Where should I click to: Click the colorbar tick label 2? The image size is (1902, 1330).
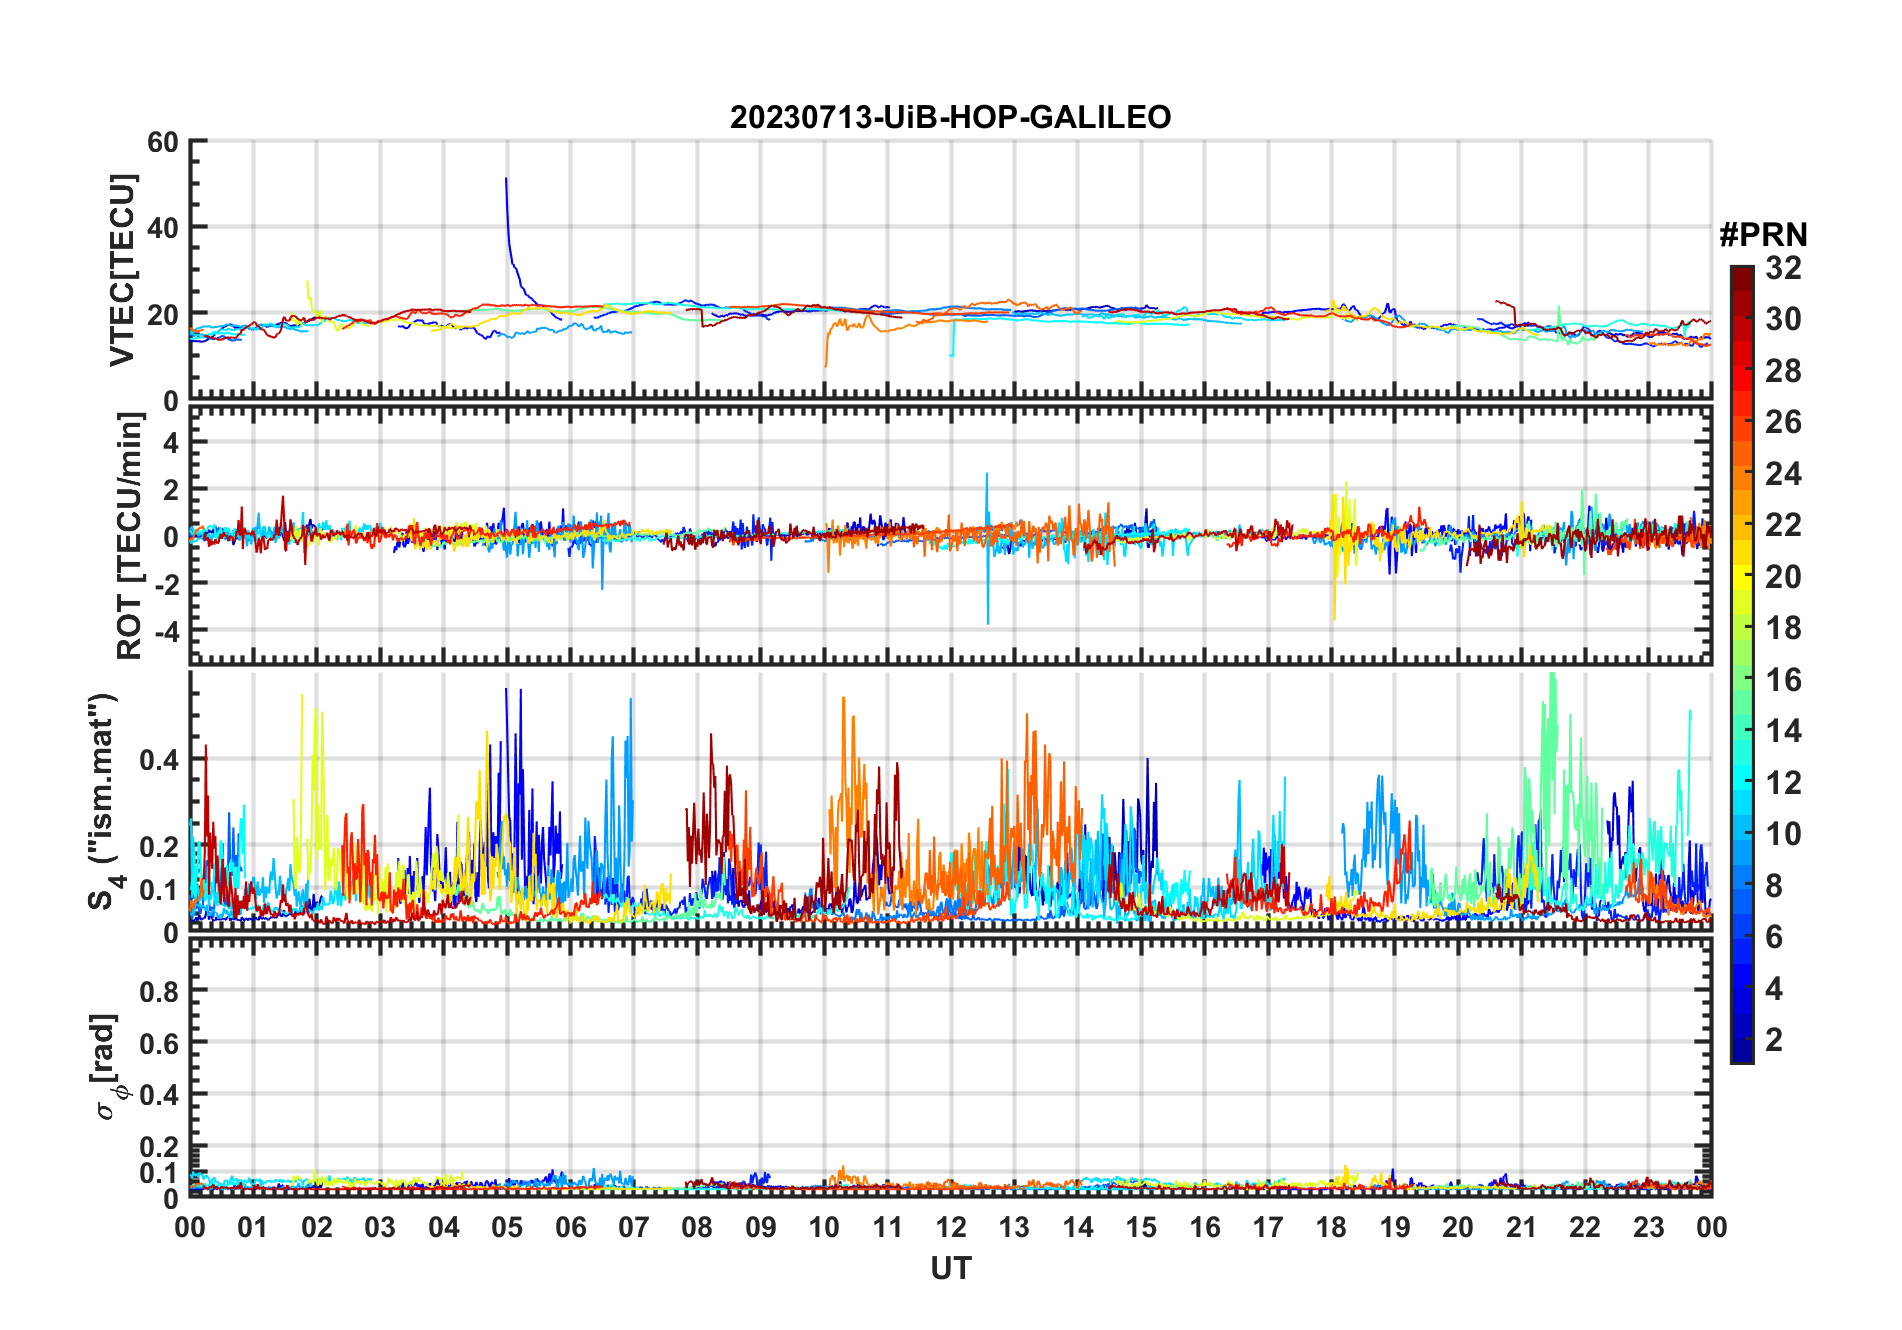coord(1774,1040)
